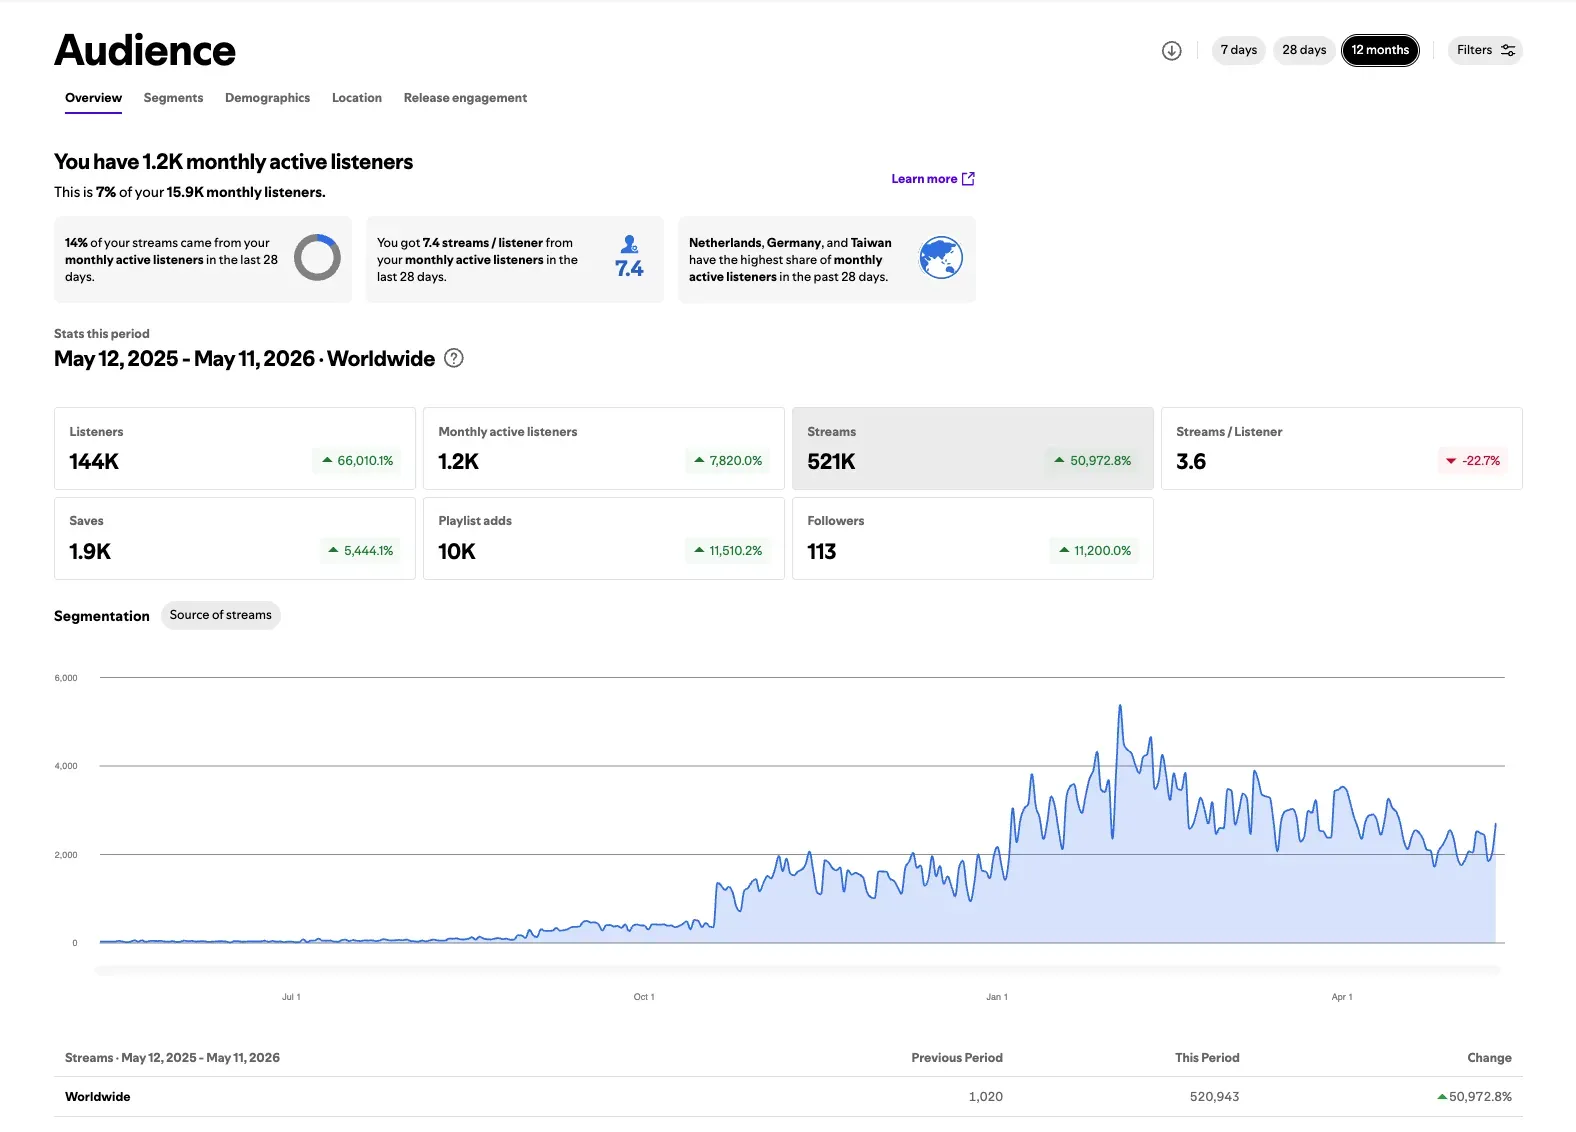This screenshot has height=1132, width=1576.
Task: Click the Previous Period column header
Action: (957, 1058)
